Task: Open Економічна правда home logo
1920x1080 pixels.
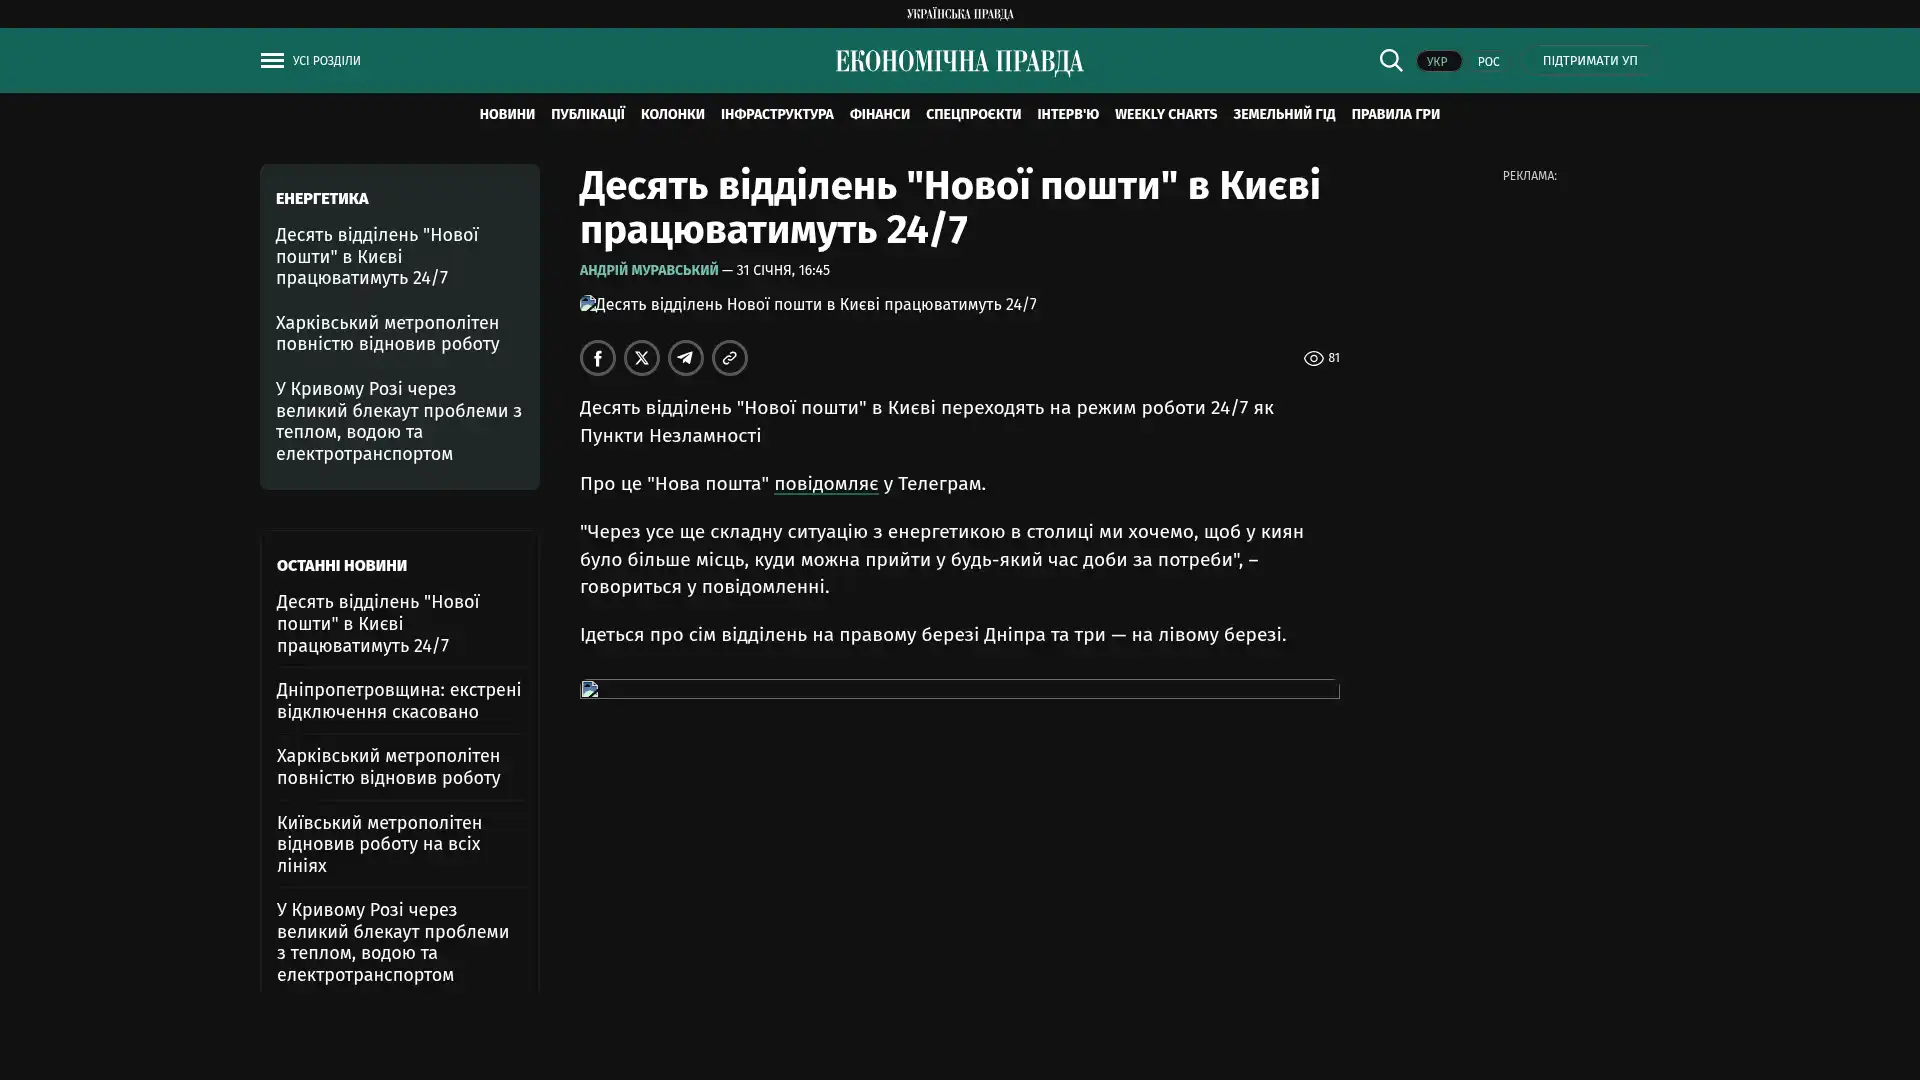Action: [960, 62]
